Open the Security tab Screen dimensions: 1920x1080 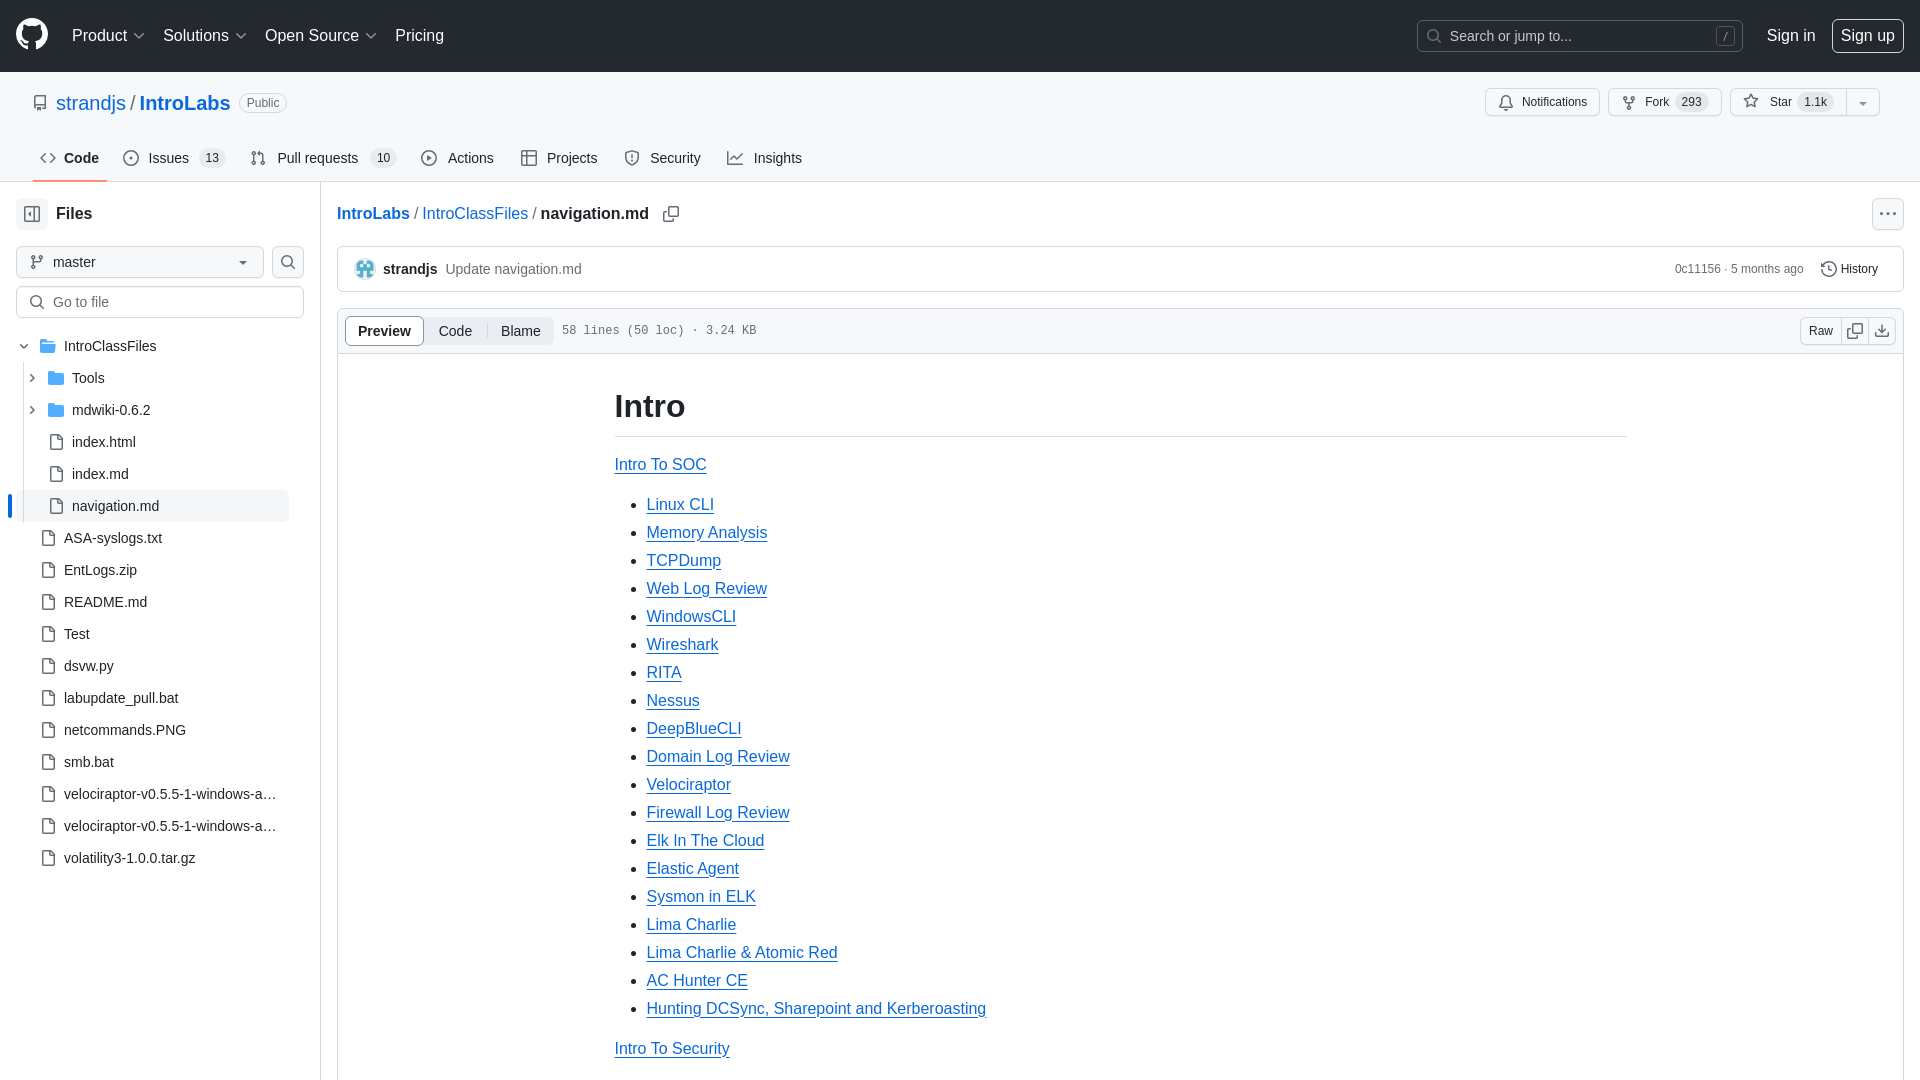[662, 158]
